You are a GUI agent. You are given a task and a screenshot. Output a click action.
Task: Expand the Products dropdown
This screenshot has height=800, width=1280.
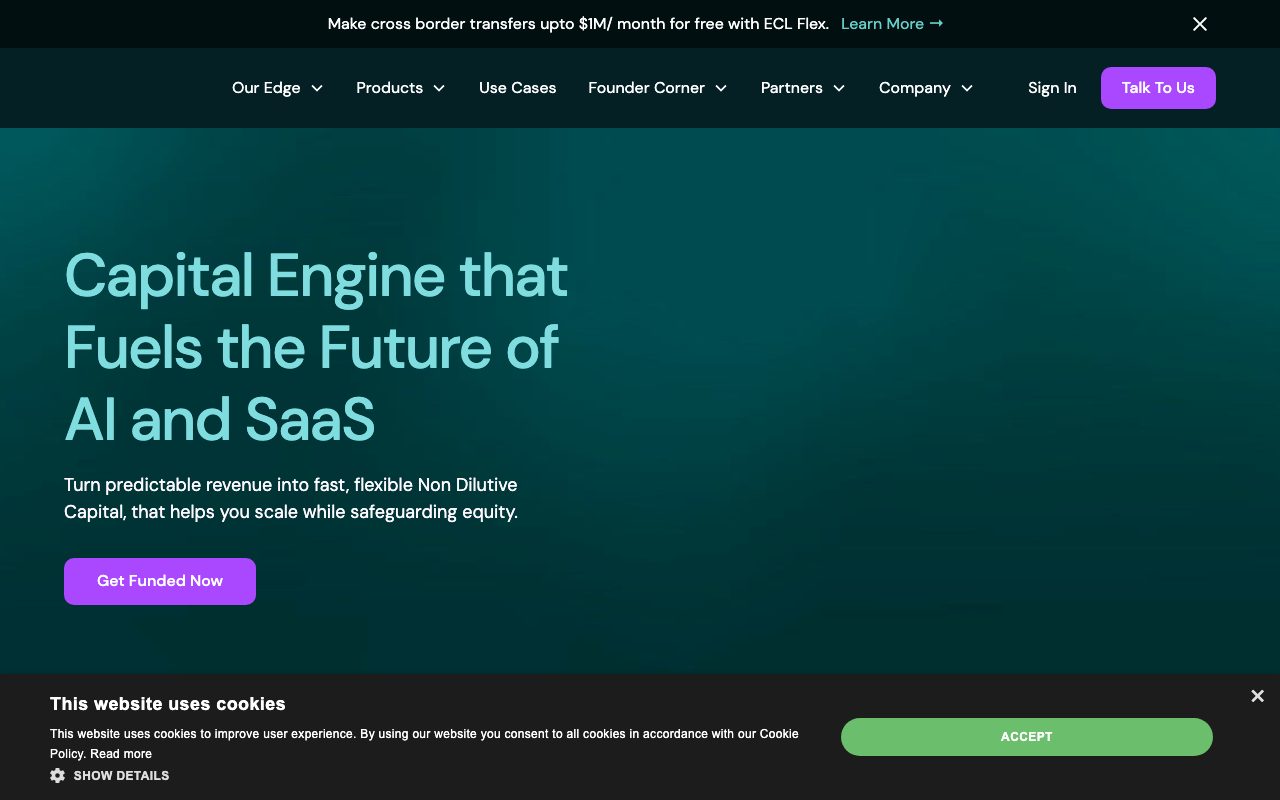[401, 88]
